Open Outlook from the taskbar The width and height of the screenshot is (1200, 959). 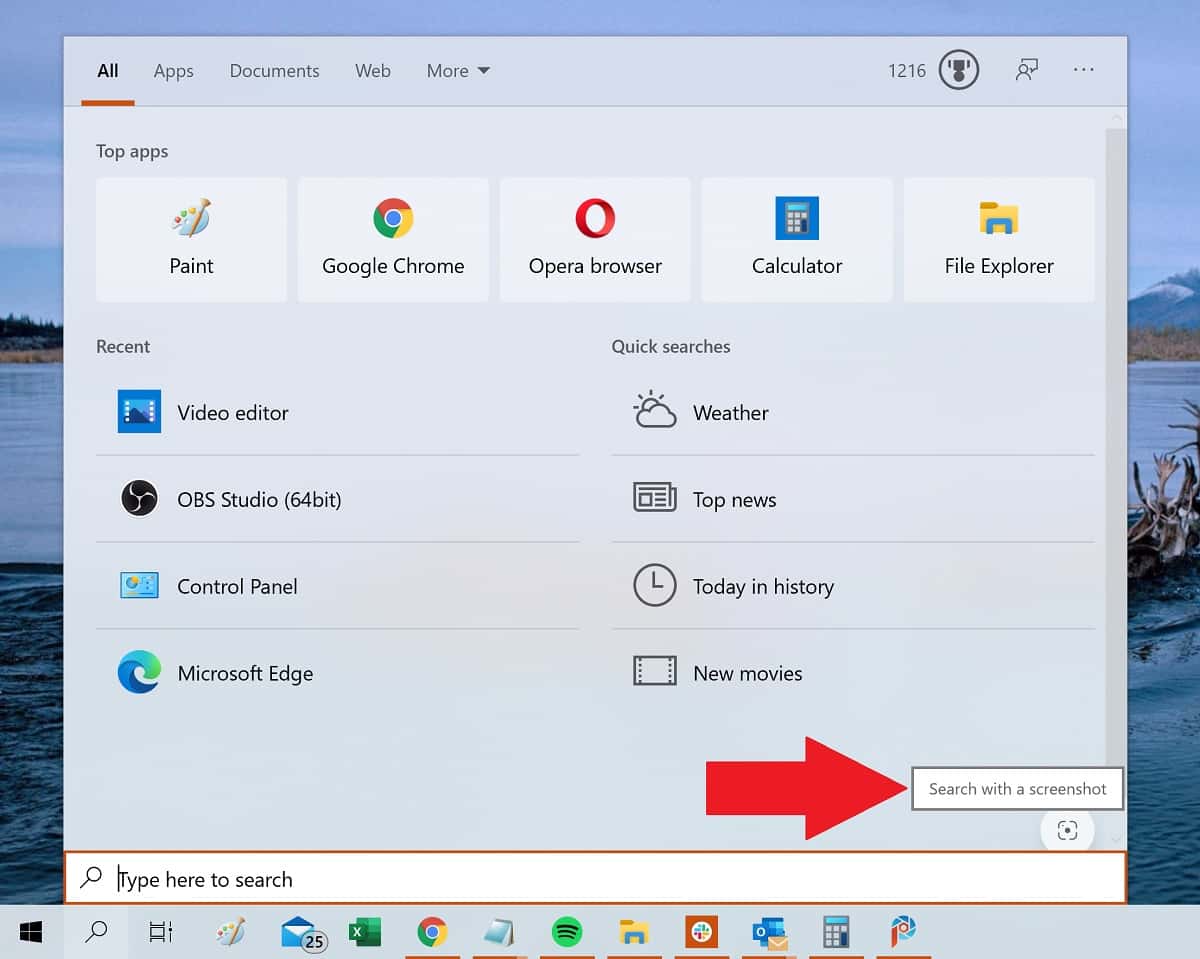pyautogui.click(x=769, y=932)
